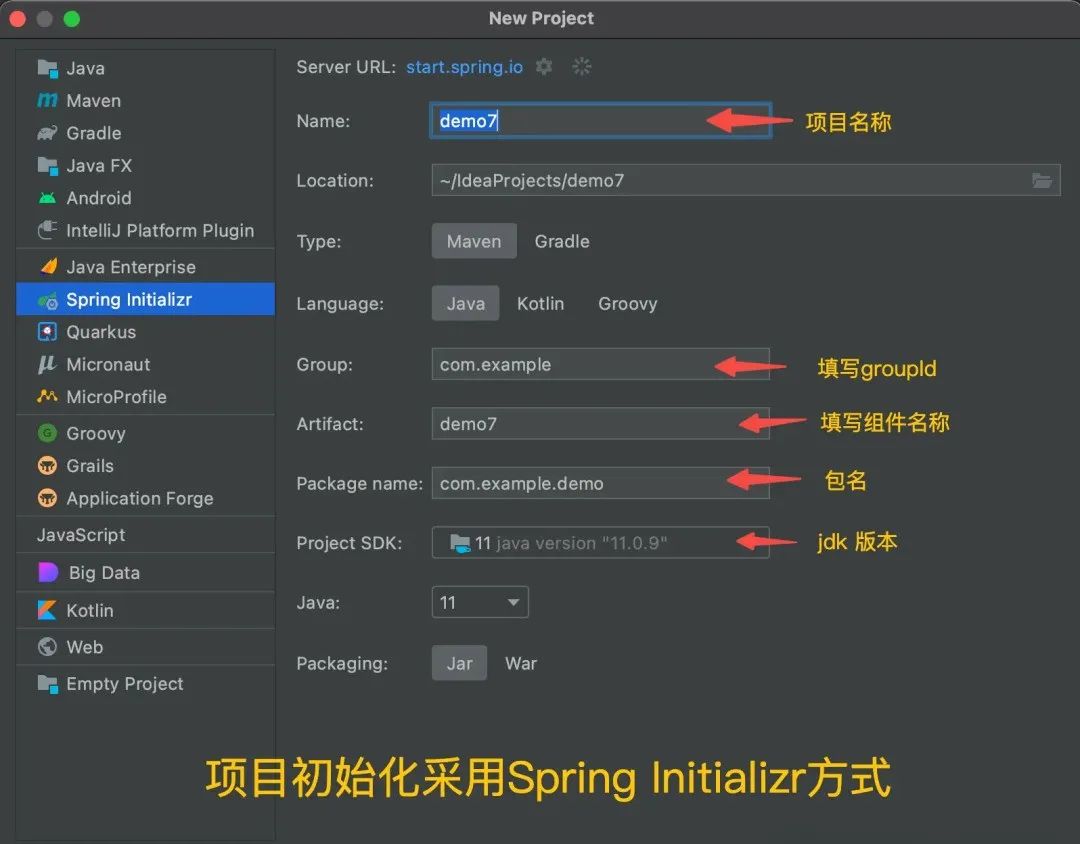Click the Package name field
Viewport: 1080px width, 844px height.
[x=600, y=483]
